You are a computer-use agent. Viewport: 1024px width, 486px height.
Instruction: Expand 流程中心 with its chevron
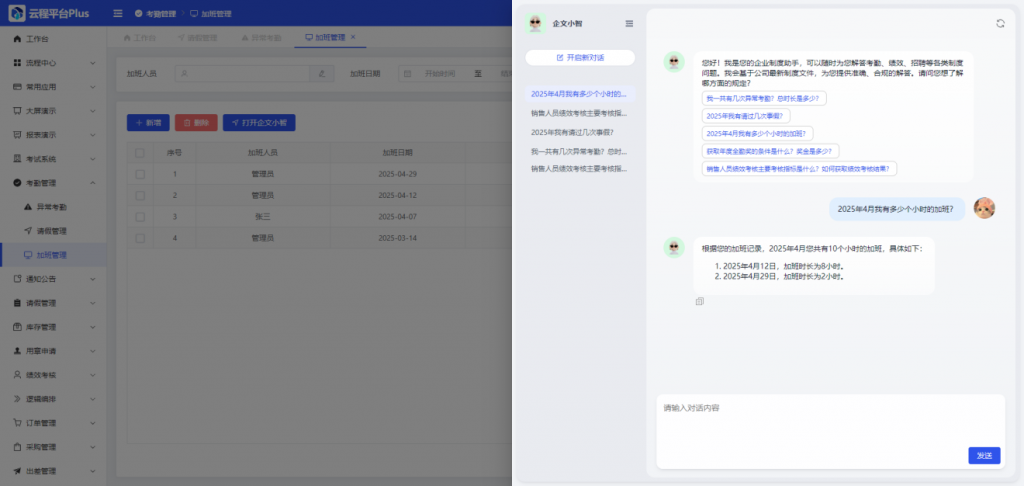92,63
